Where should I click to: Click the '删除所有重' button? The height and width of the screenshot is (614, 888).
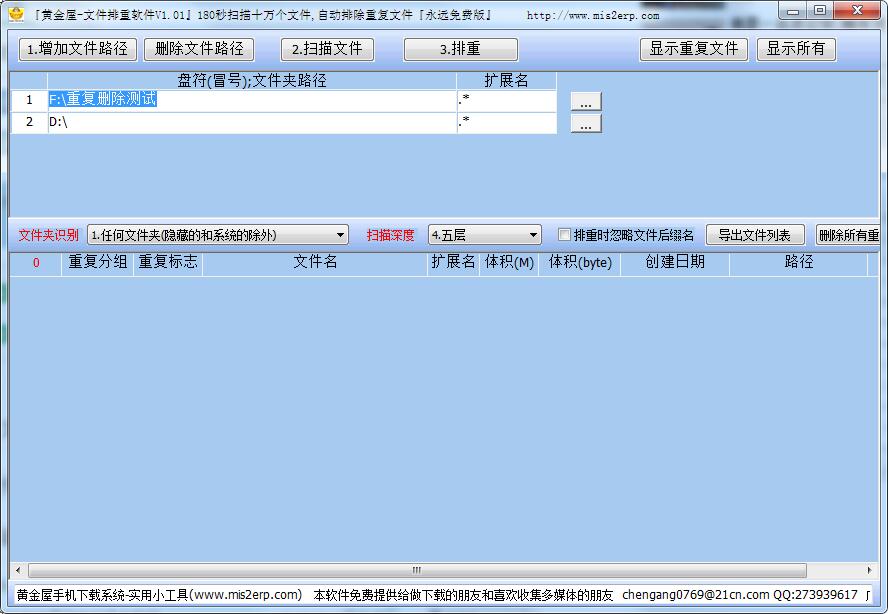pyautogui.click(x=848, y=235)
